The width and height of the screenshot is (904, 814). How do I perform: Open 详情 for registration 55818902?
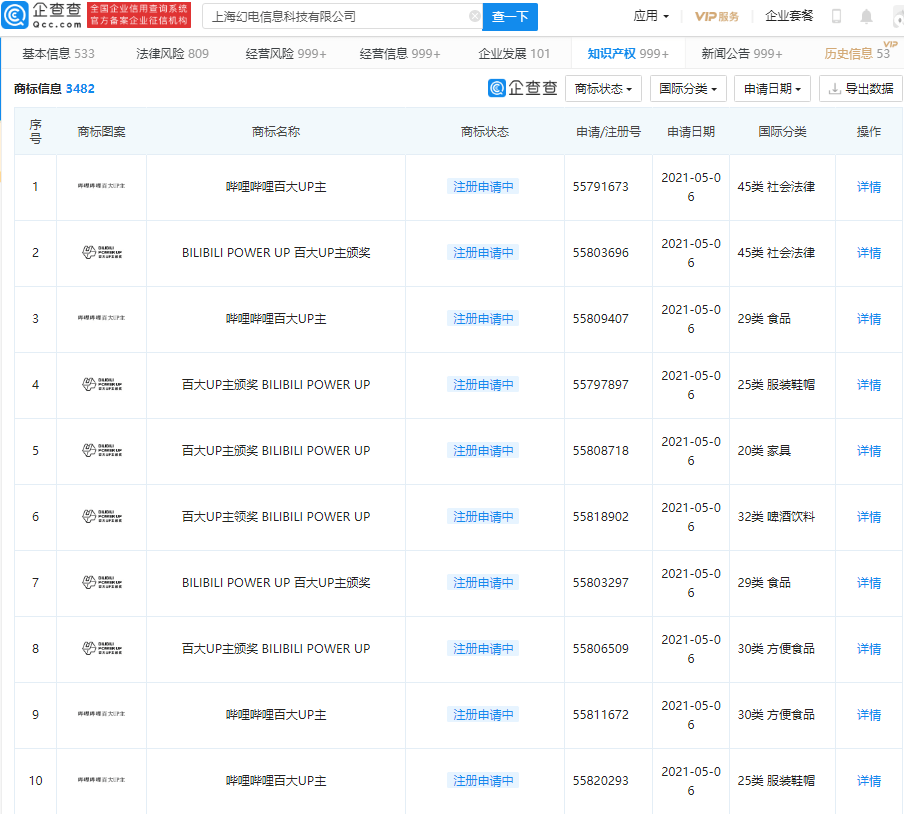(869, 517)
